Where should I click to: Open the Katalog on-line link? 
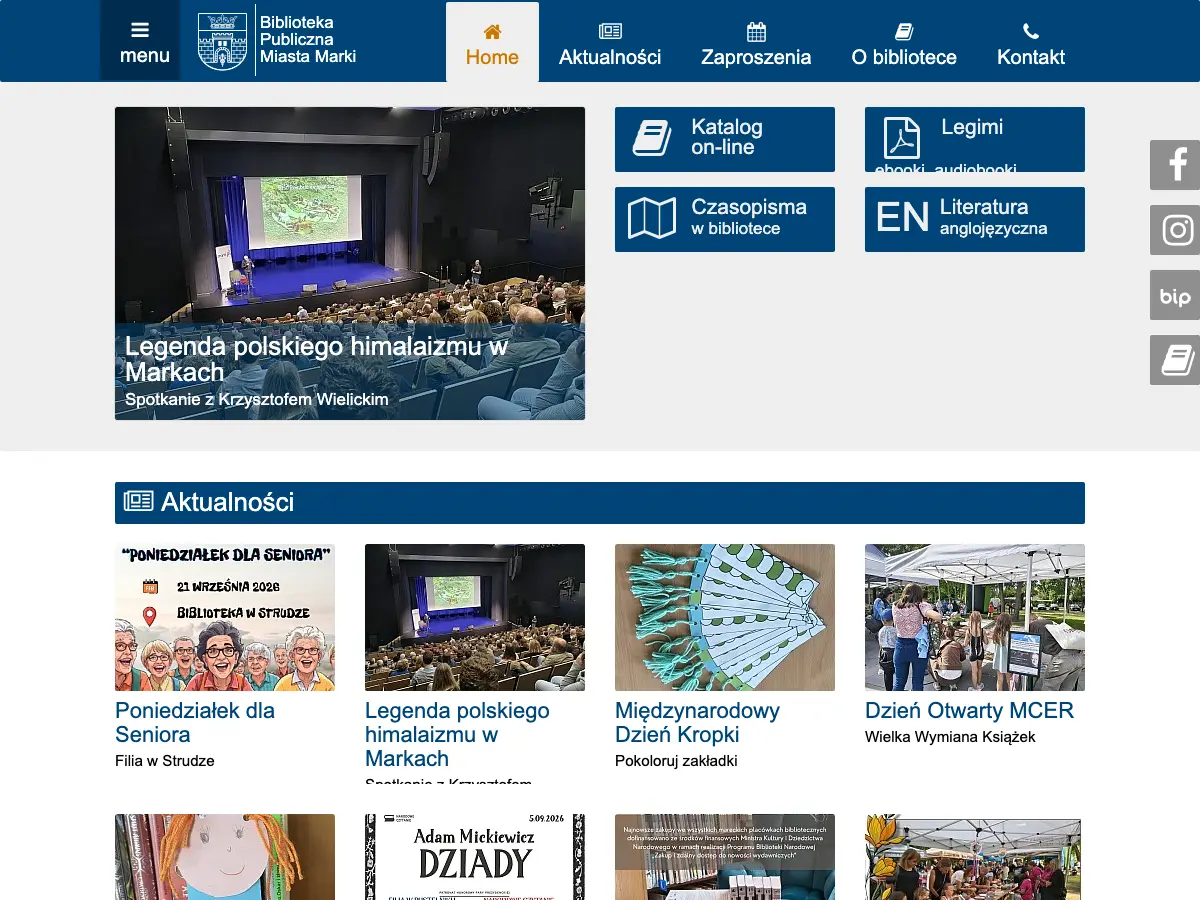coord(725,139)
